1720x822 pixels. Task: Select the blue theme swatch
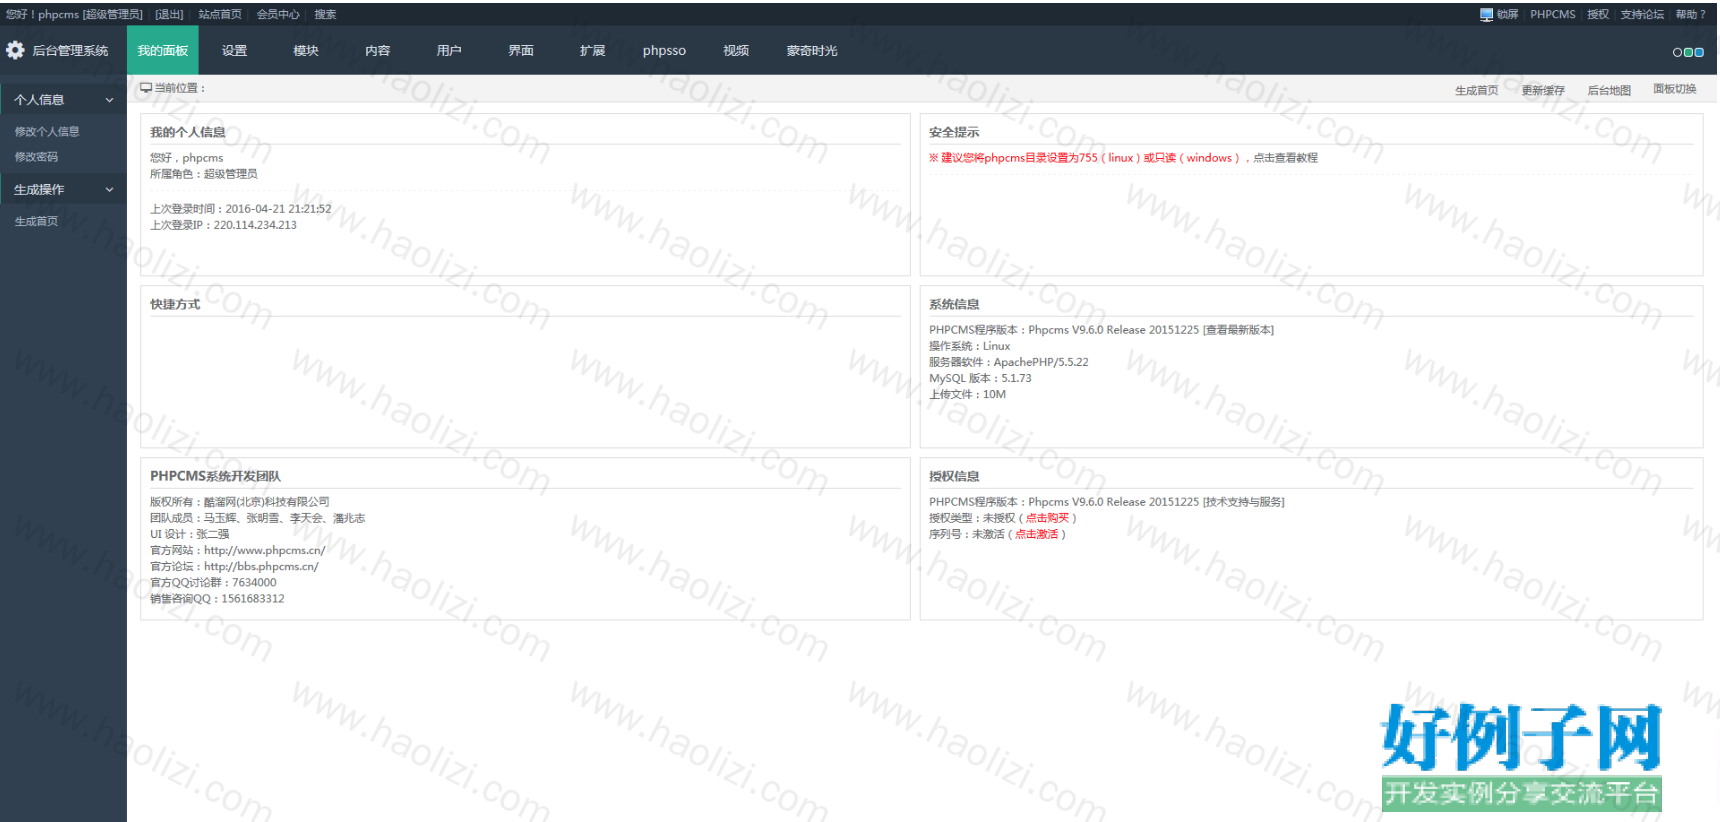(1699, 52)
